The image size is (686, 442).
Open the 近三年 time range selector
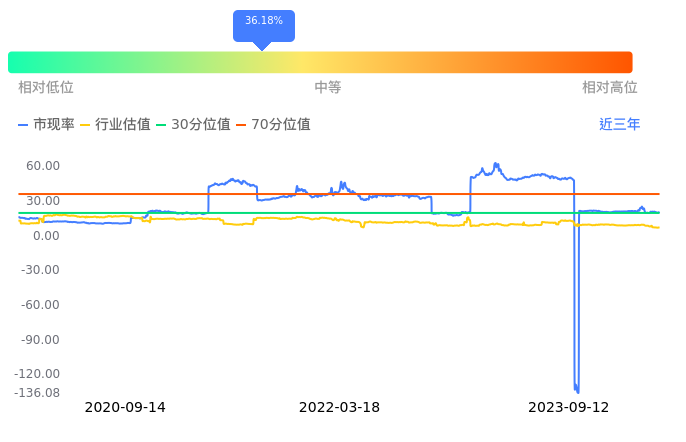point(619,125)
